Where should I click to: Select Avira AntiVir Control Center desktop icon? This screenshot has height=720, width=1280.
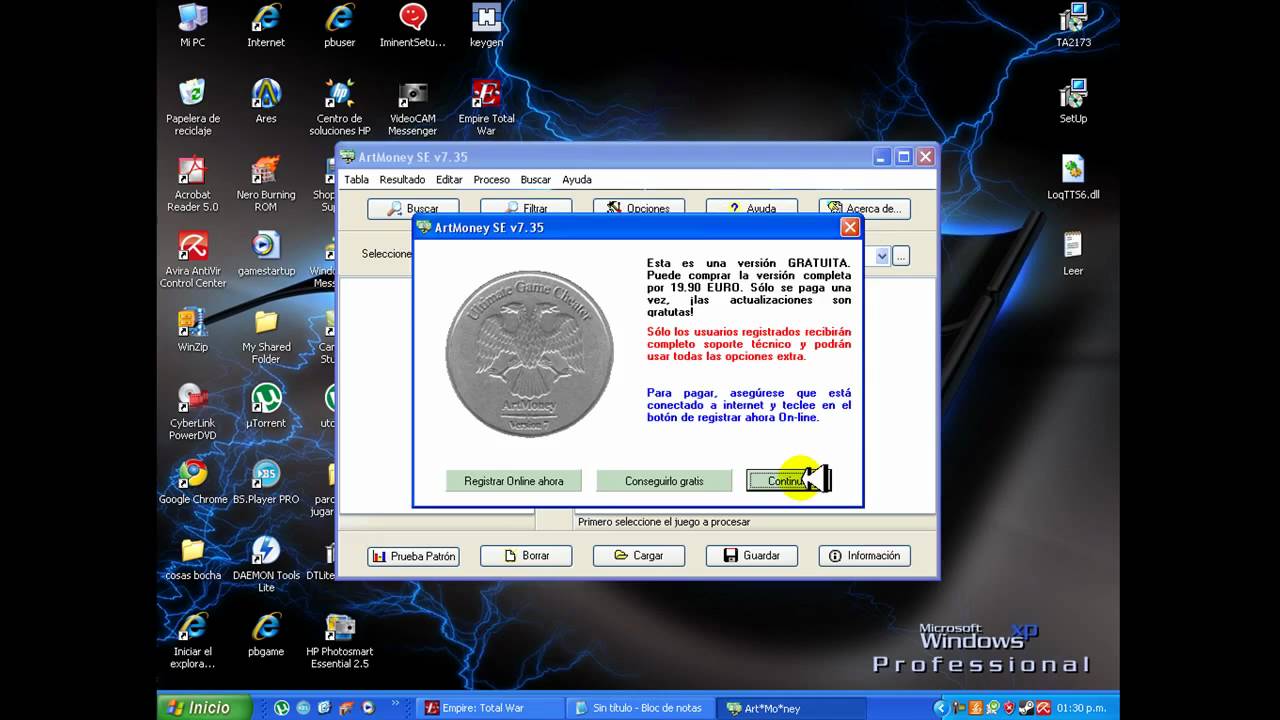(192, 260)
